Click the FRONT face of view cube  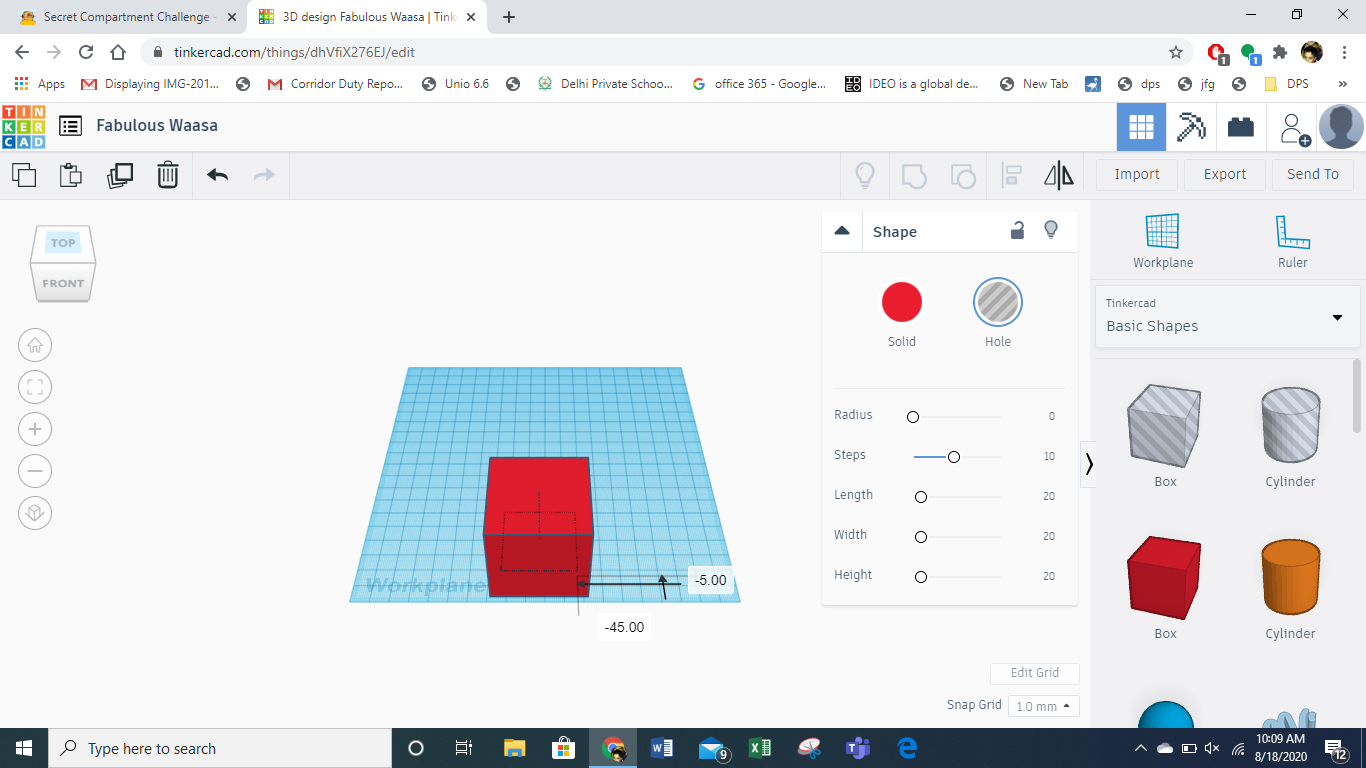(63, 283)
